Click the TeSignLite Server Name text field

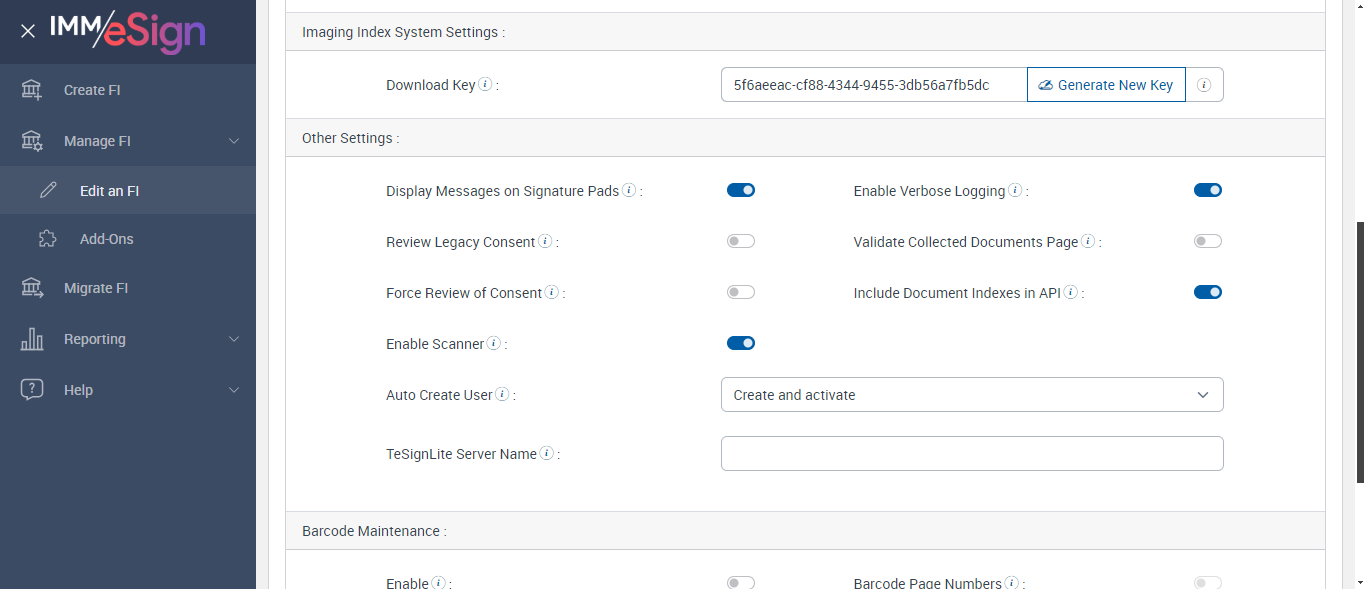pos(972,453)
